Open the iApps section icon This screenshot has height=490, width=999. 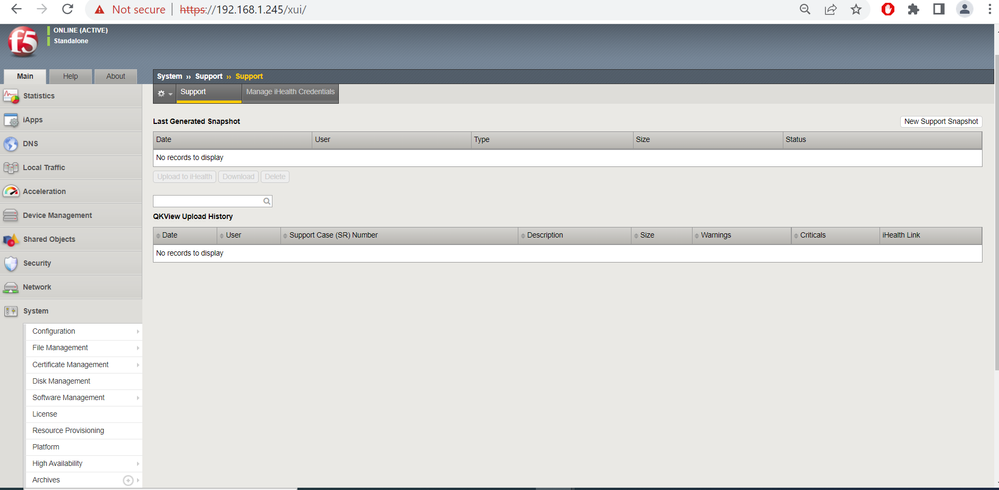point(11,120)
